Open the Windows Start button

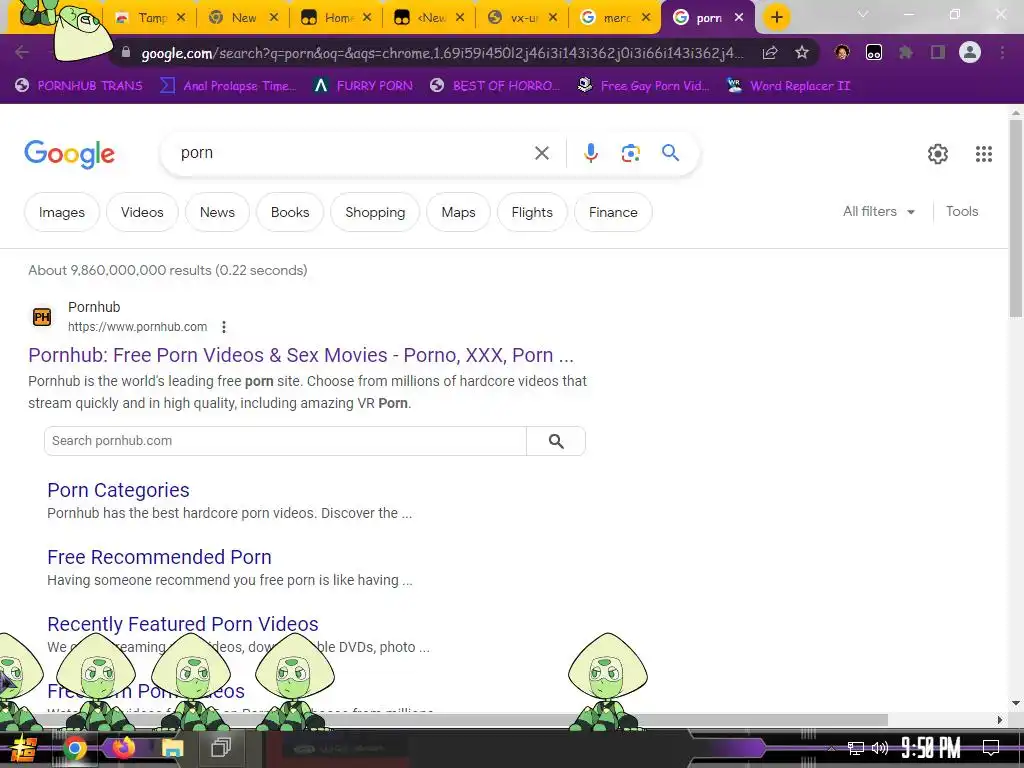(24, 748)
